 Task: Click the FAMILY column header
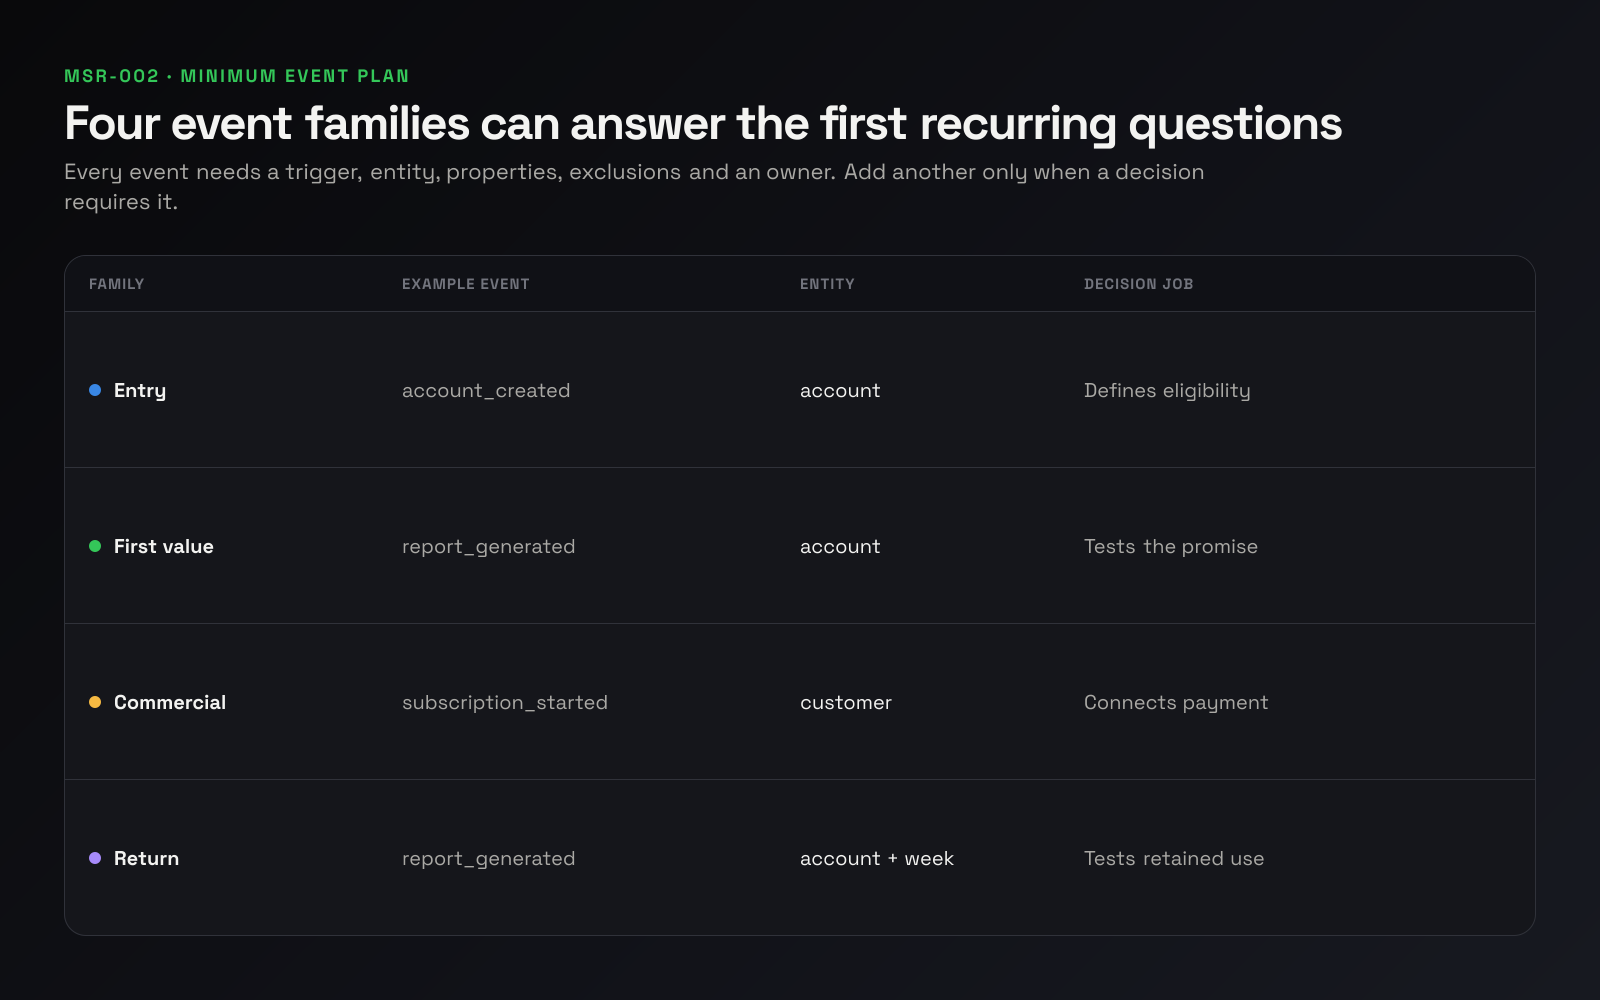pos(116,284)
